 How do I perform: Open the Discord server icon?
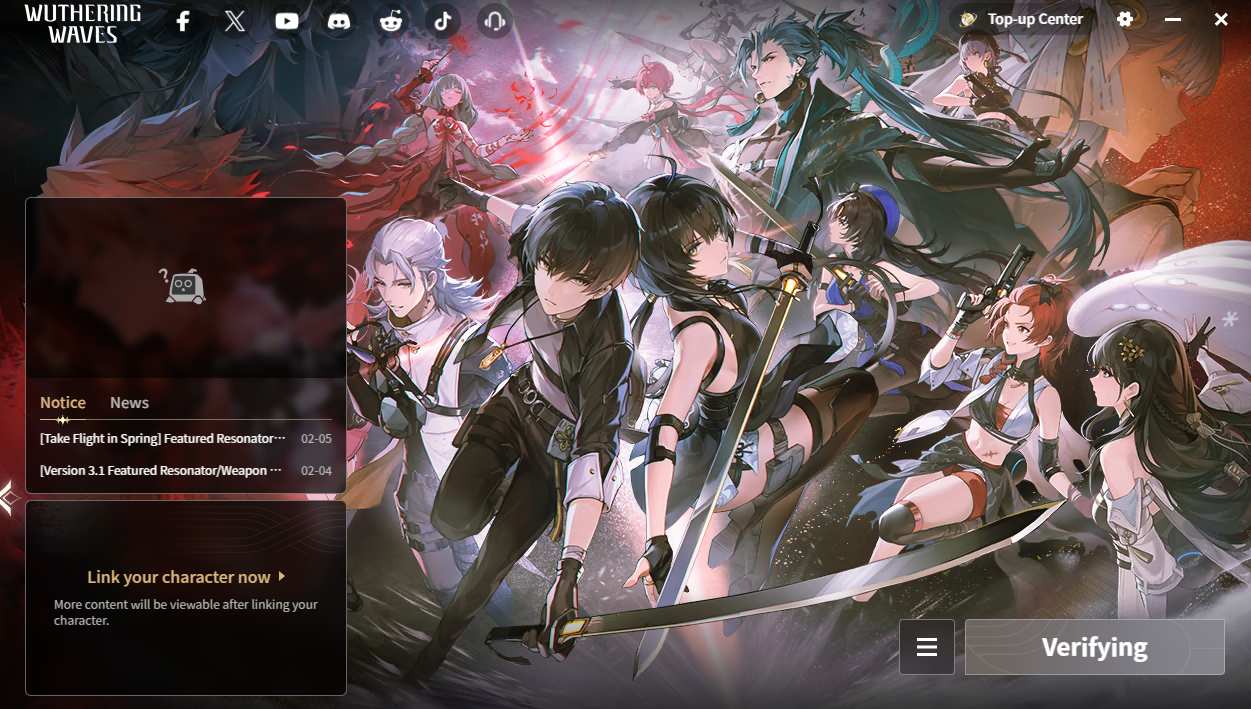(x=339, y=21)
